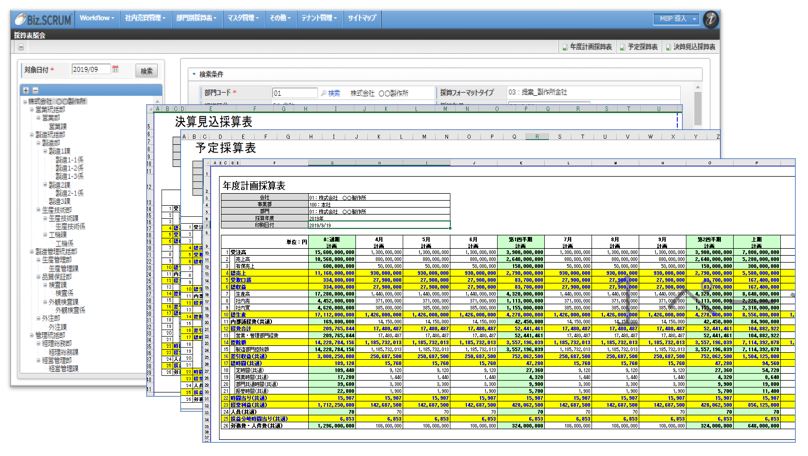Open the その他 menu
The width and height of the screenshot is (808, 456).
(280, 18)
